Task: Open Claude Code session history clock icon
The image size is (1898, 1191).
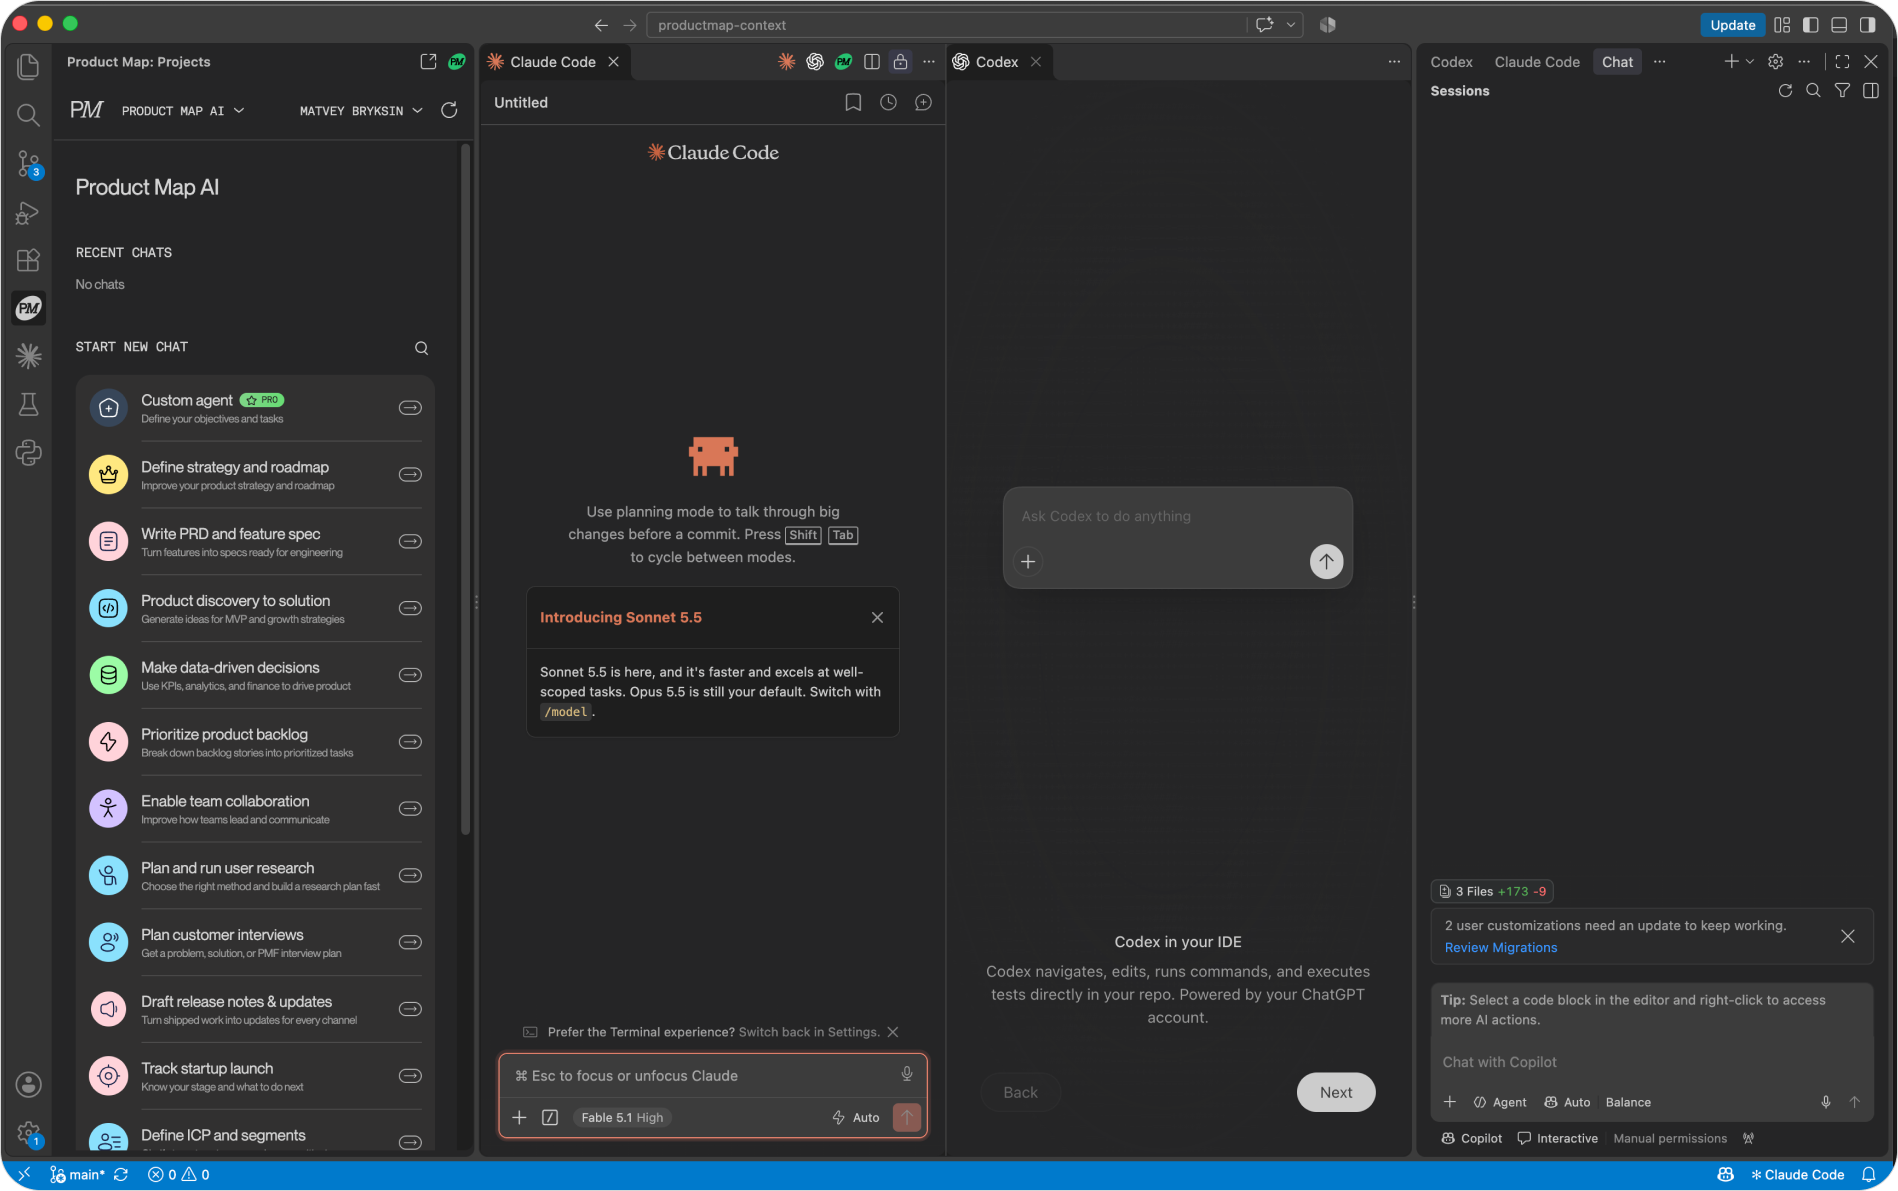Action: point(888,102)
